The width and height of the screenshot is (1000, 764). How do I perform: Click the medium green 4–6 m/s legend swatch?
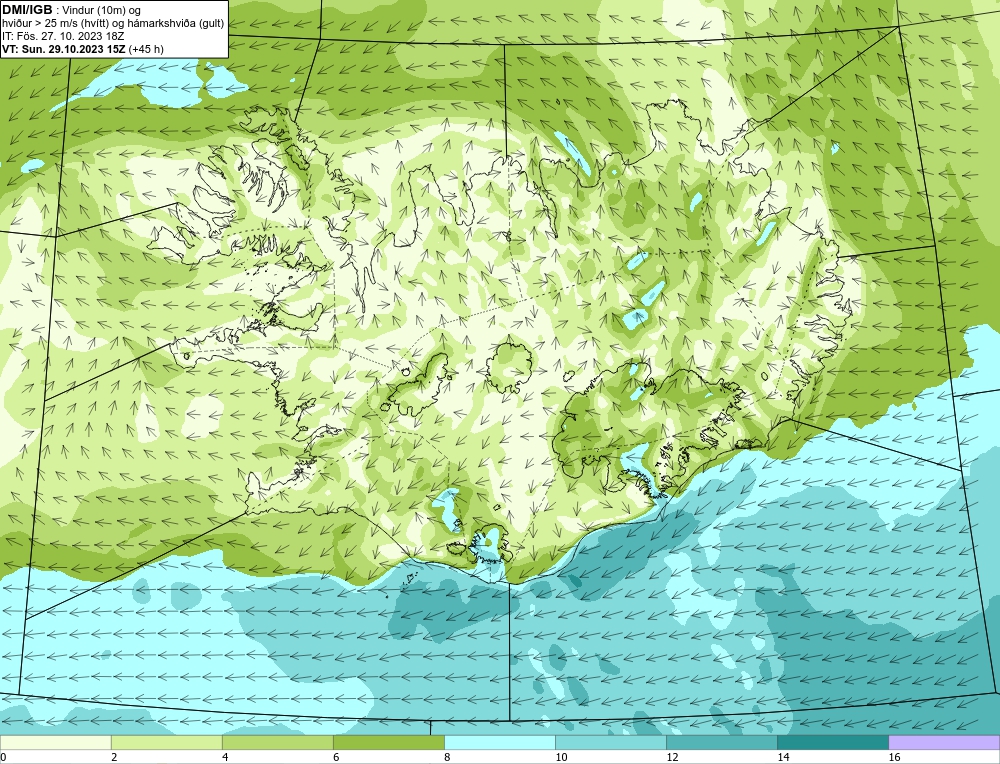click(277, 742)
